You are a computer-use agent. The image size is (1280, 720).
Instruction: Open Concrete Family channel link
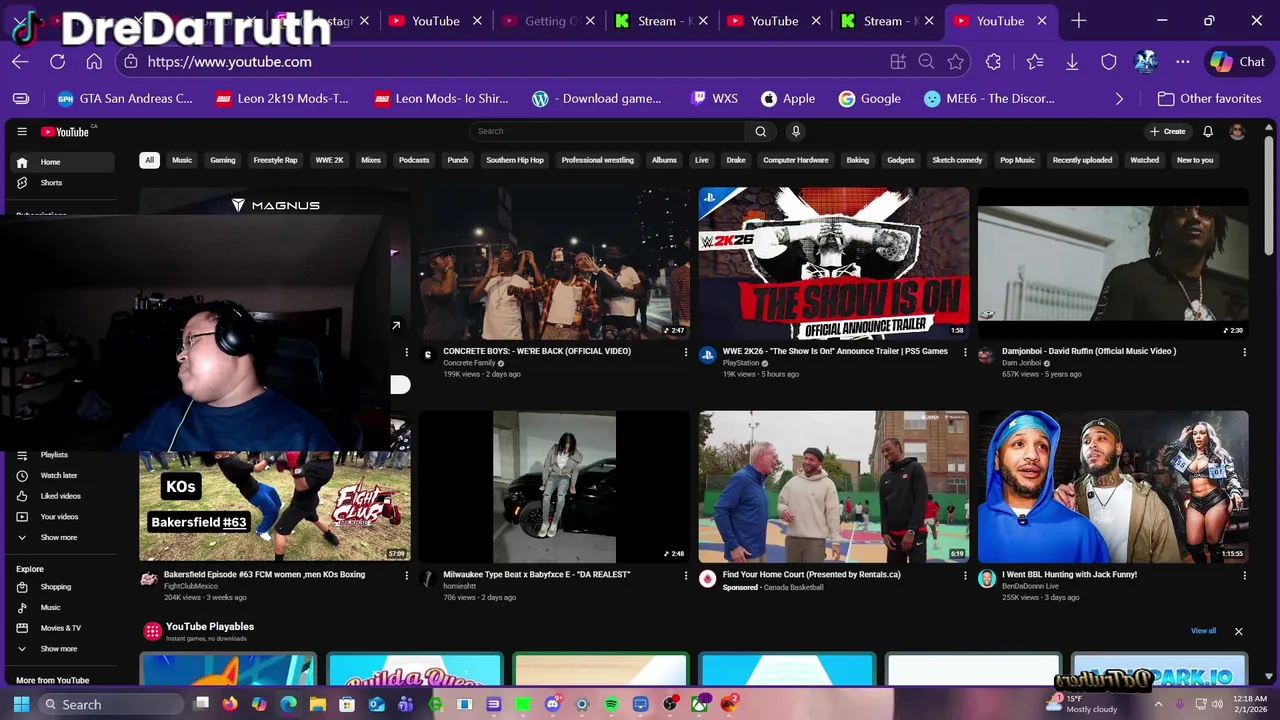point(469,363)
